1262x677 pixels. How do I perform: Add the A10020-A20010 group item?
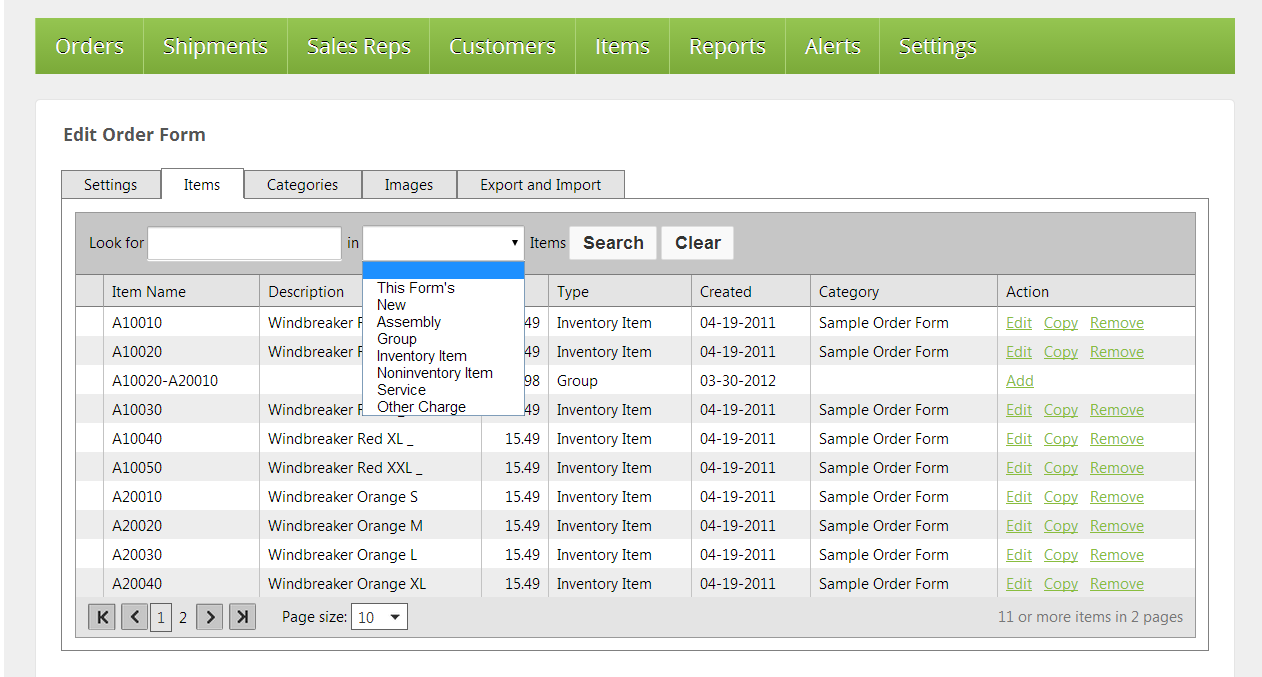point(1019,381)
